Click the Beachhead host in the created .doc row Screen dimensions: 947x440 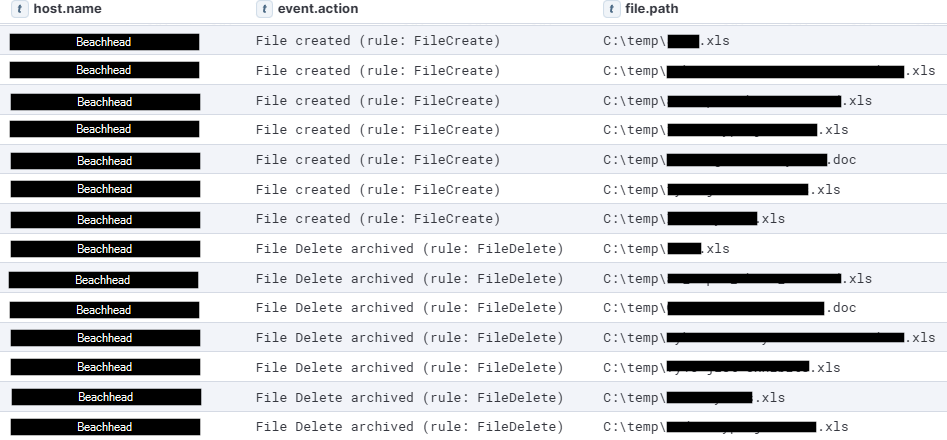point(105,161)
